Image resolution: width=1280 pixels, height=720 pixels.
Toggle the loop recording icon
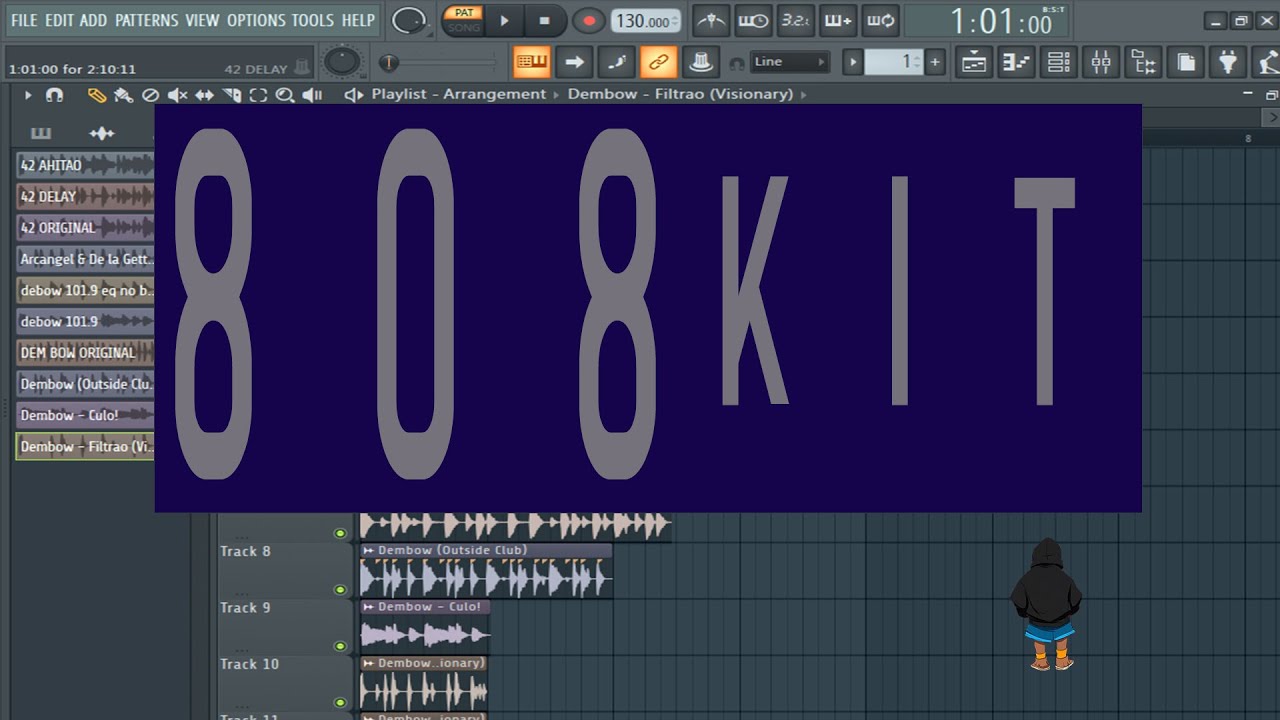tap(880, 20)
